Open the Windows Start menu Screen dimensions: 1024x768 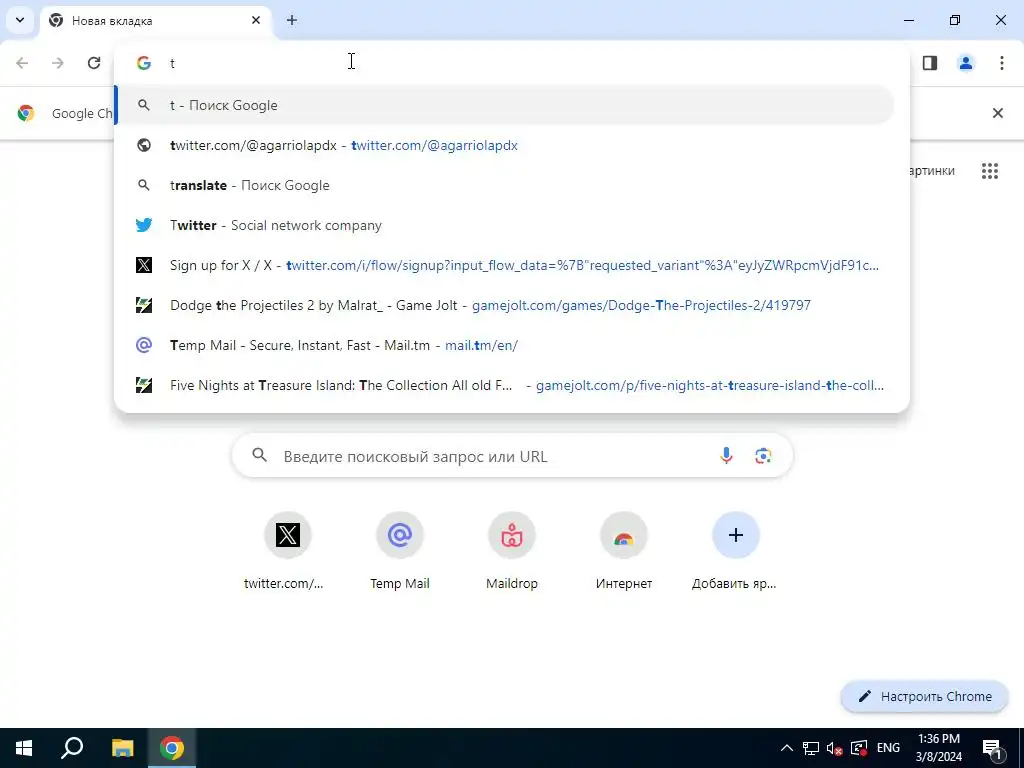click(x=24, y=748)
